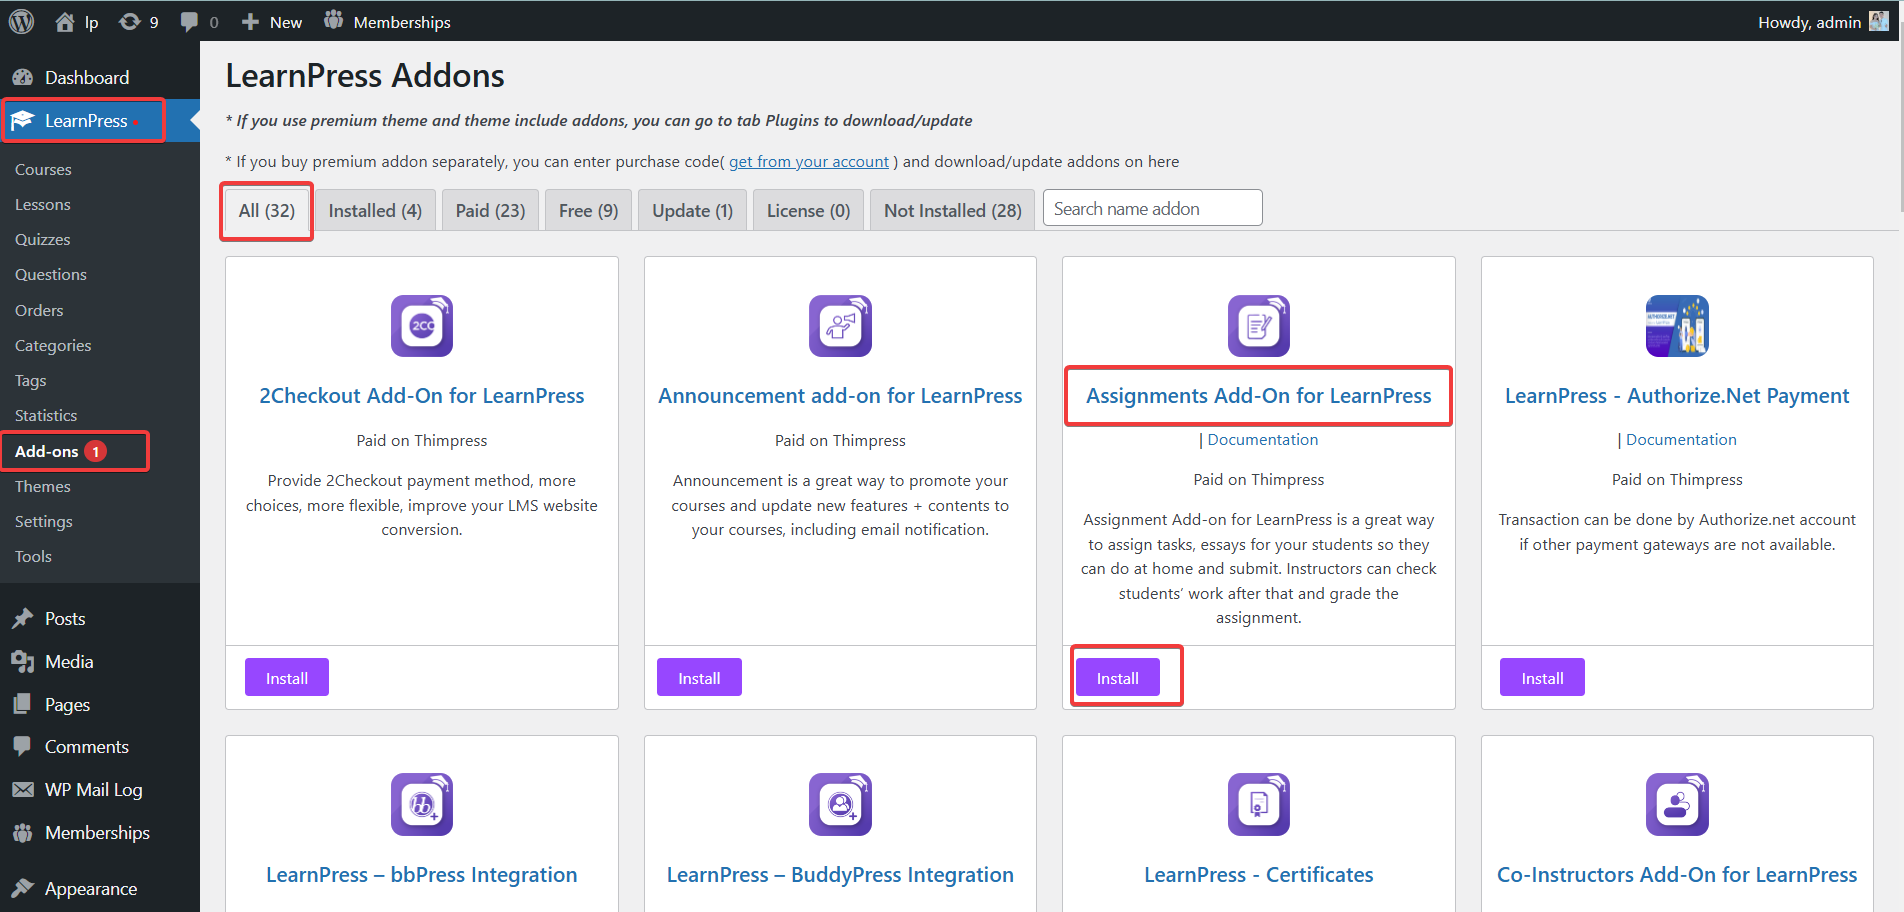Open Tools submenu item

tap(33, 557)
